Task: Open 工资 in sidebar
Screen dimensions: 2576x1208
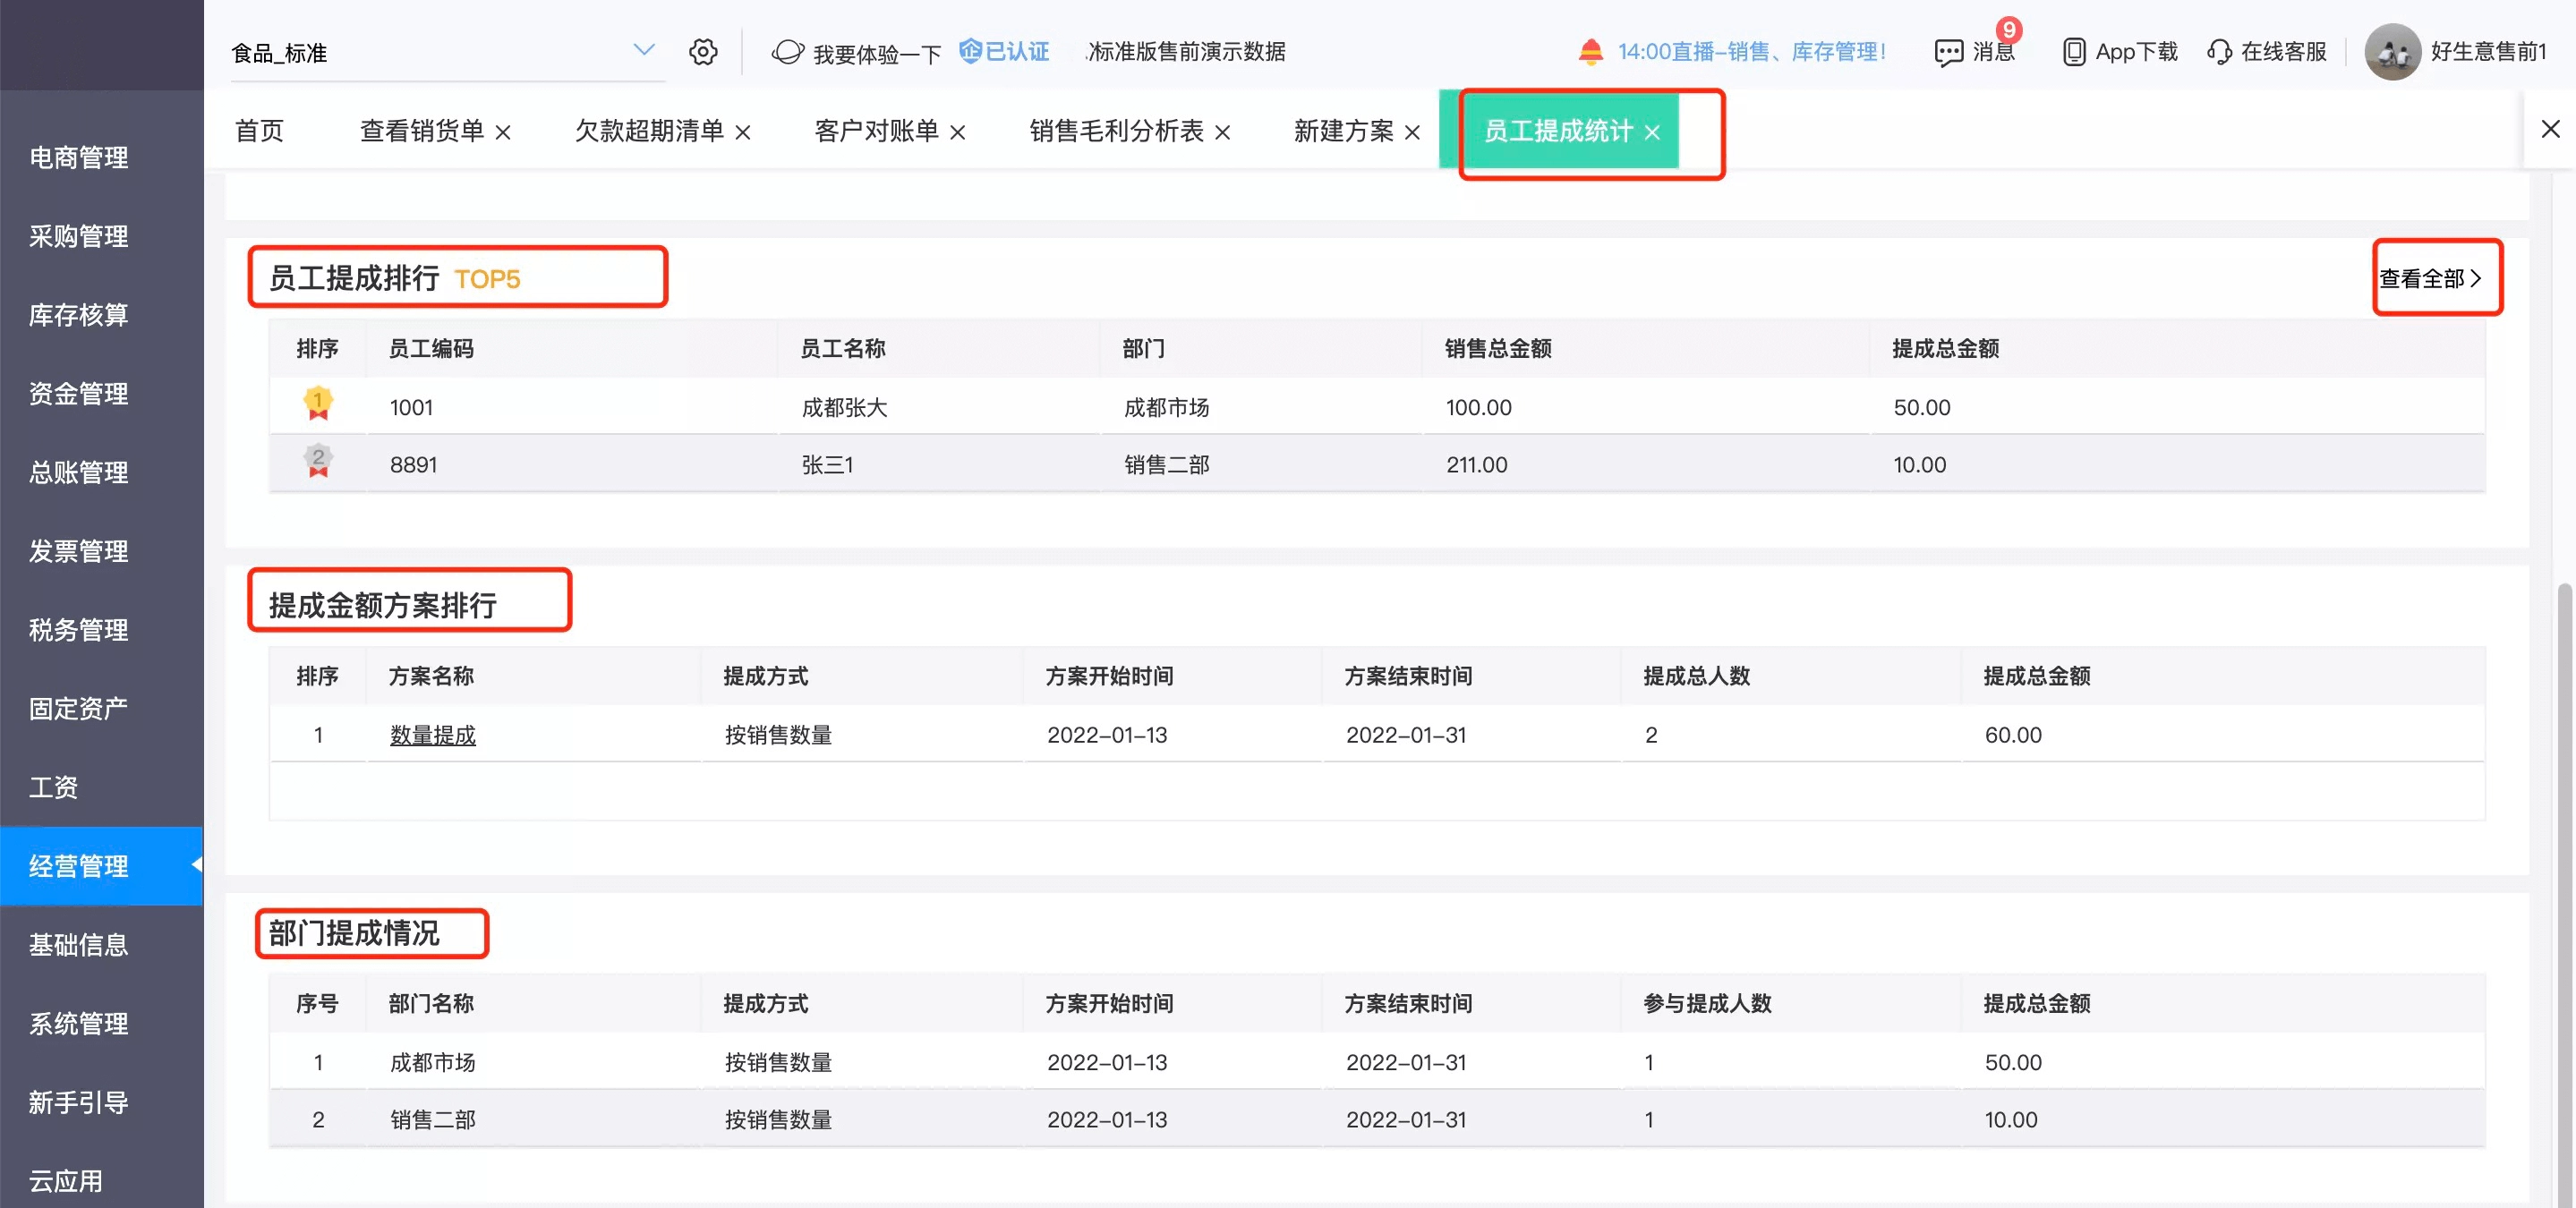Action: point(54,788)
